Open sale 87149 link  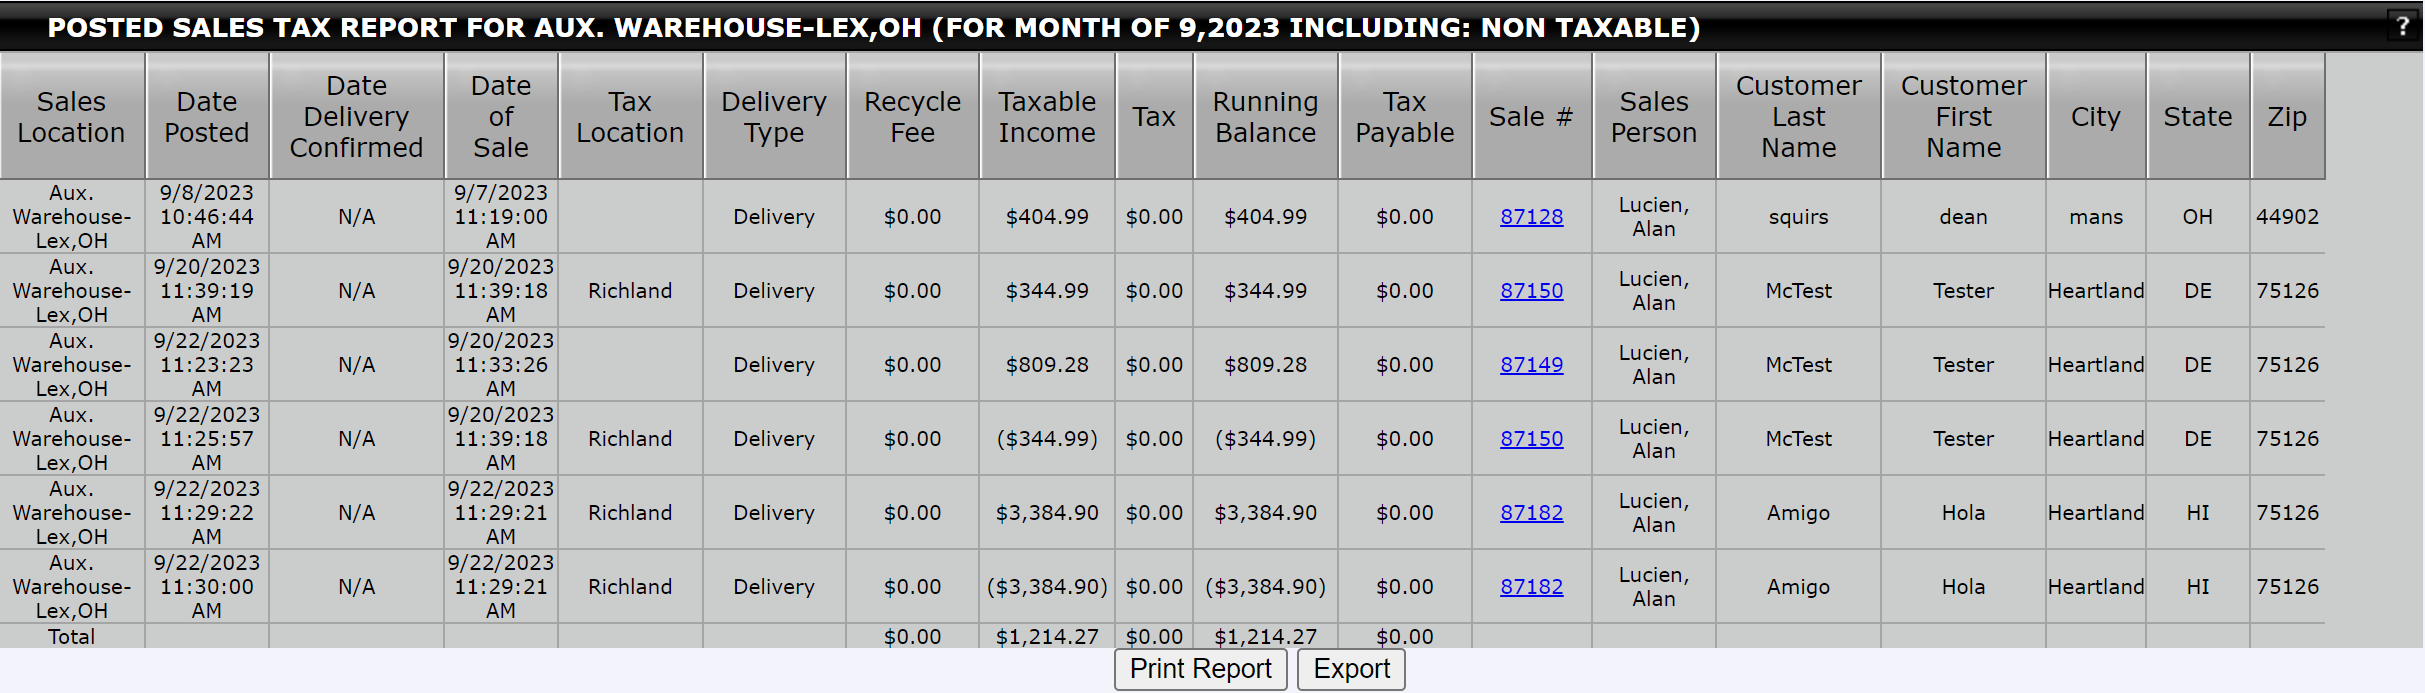point(1531,365)
